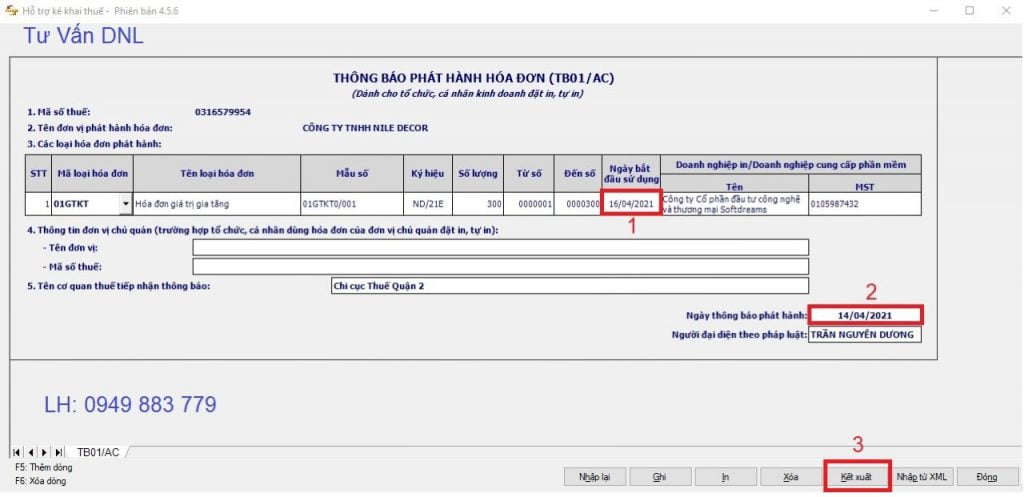This screenshot has width=1024, height=497.
Task: Select the MST cell 0105987432
Action: [865, 204]
